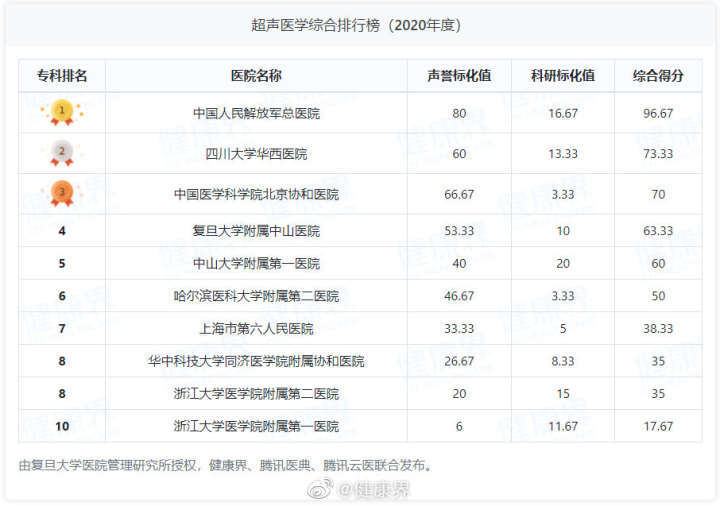The width and height of the screenshot is (720, 506).
Task: Click reputation value 46.67
Action: (459, 296)
